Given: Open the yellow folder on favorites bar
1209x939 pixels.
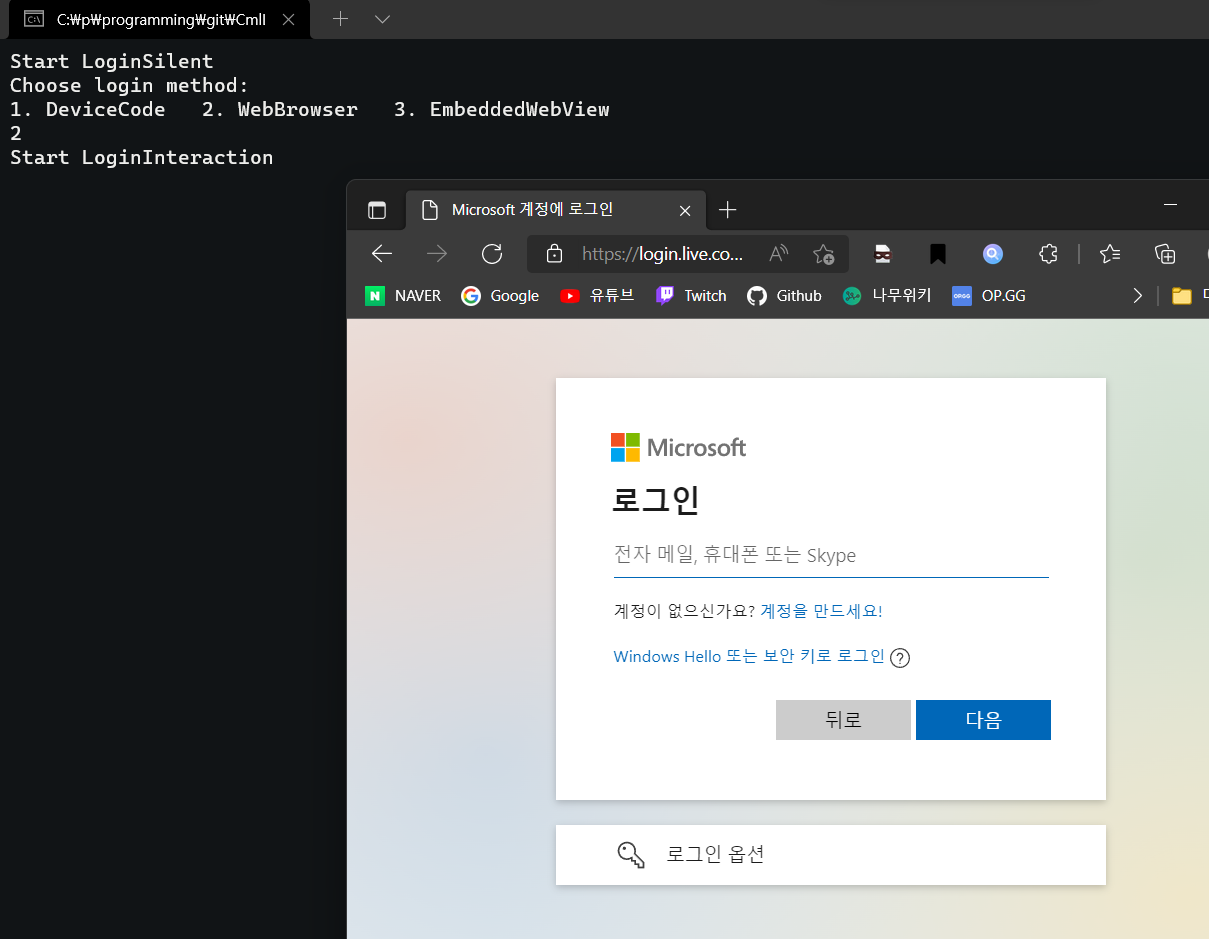Looking at the screenshot, I should pyautogui.click(x=1182, y=296).
